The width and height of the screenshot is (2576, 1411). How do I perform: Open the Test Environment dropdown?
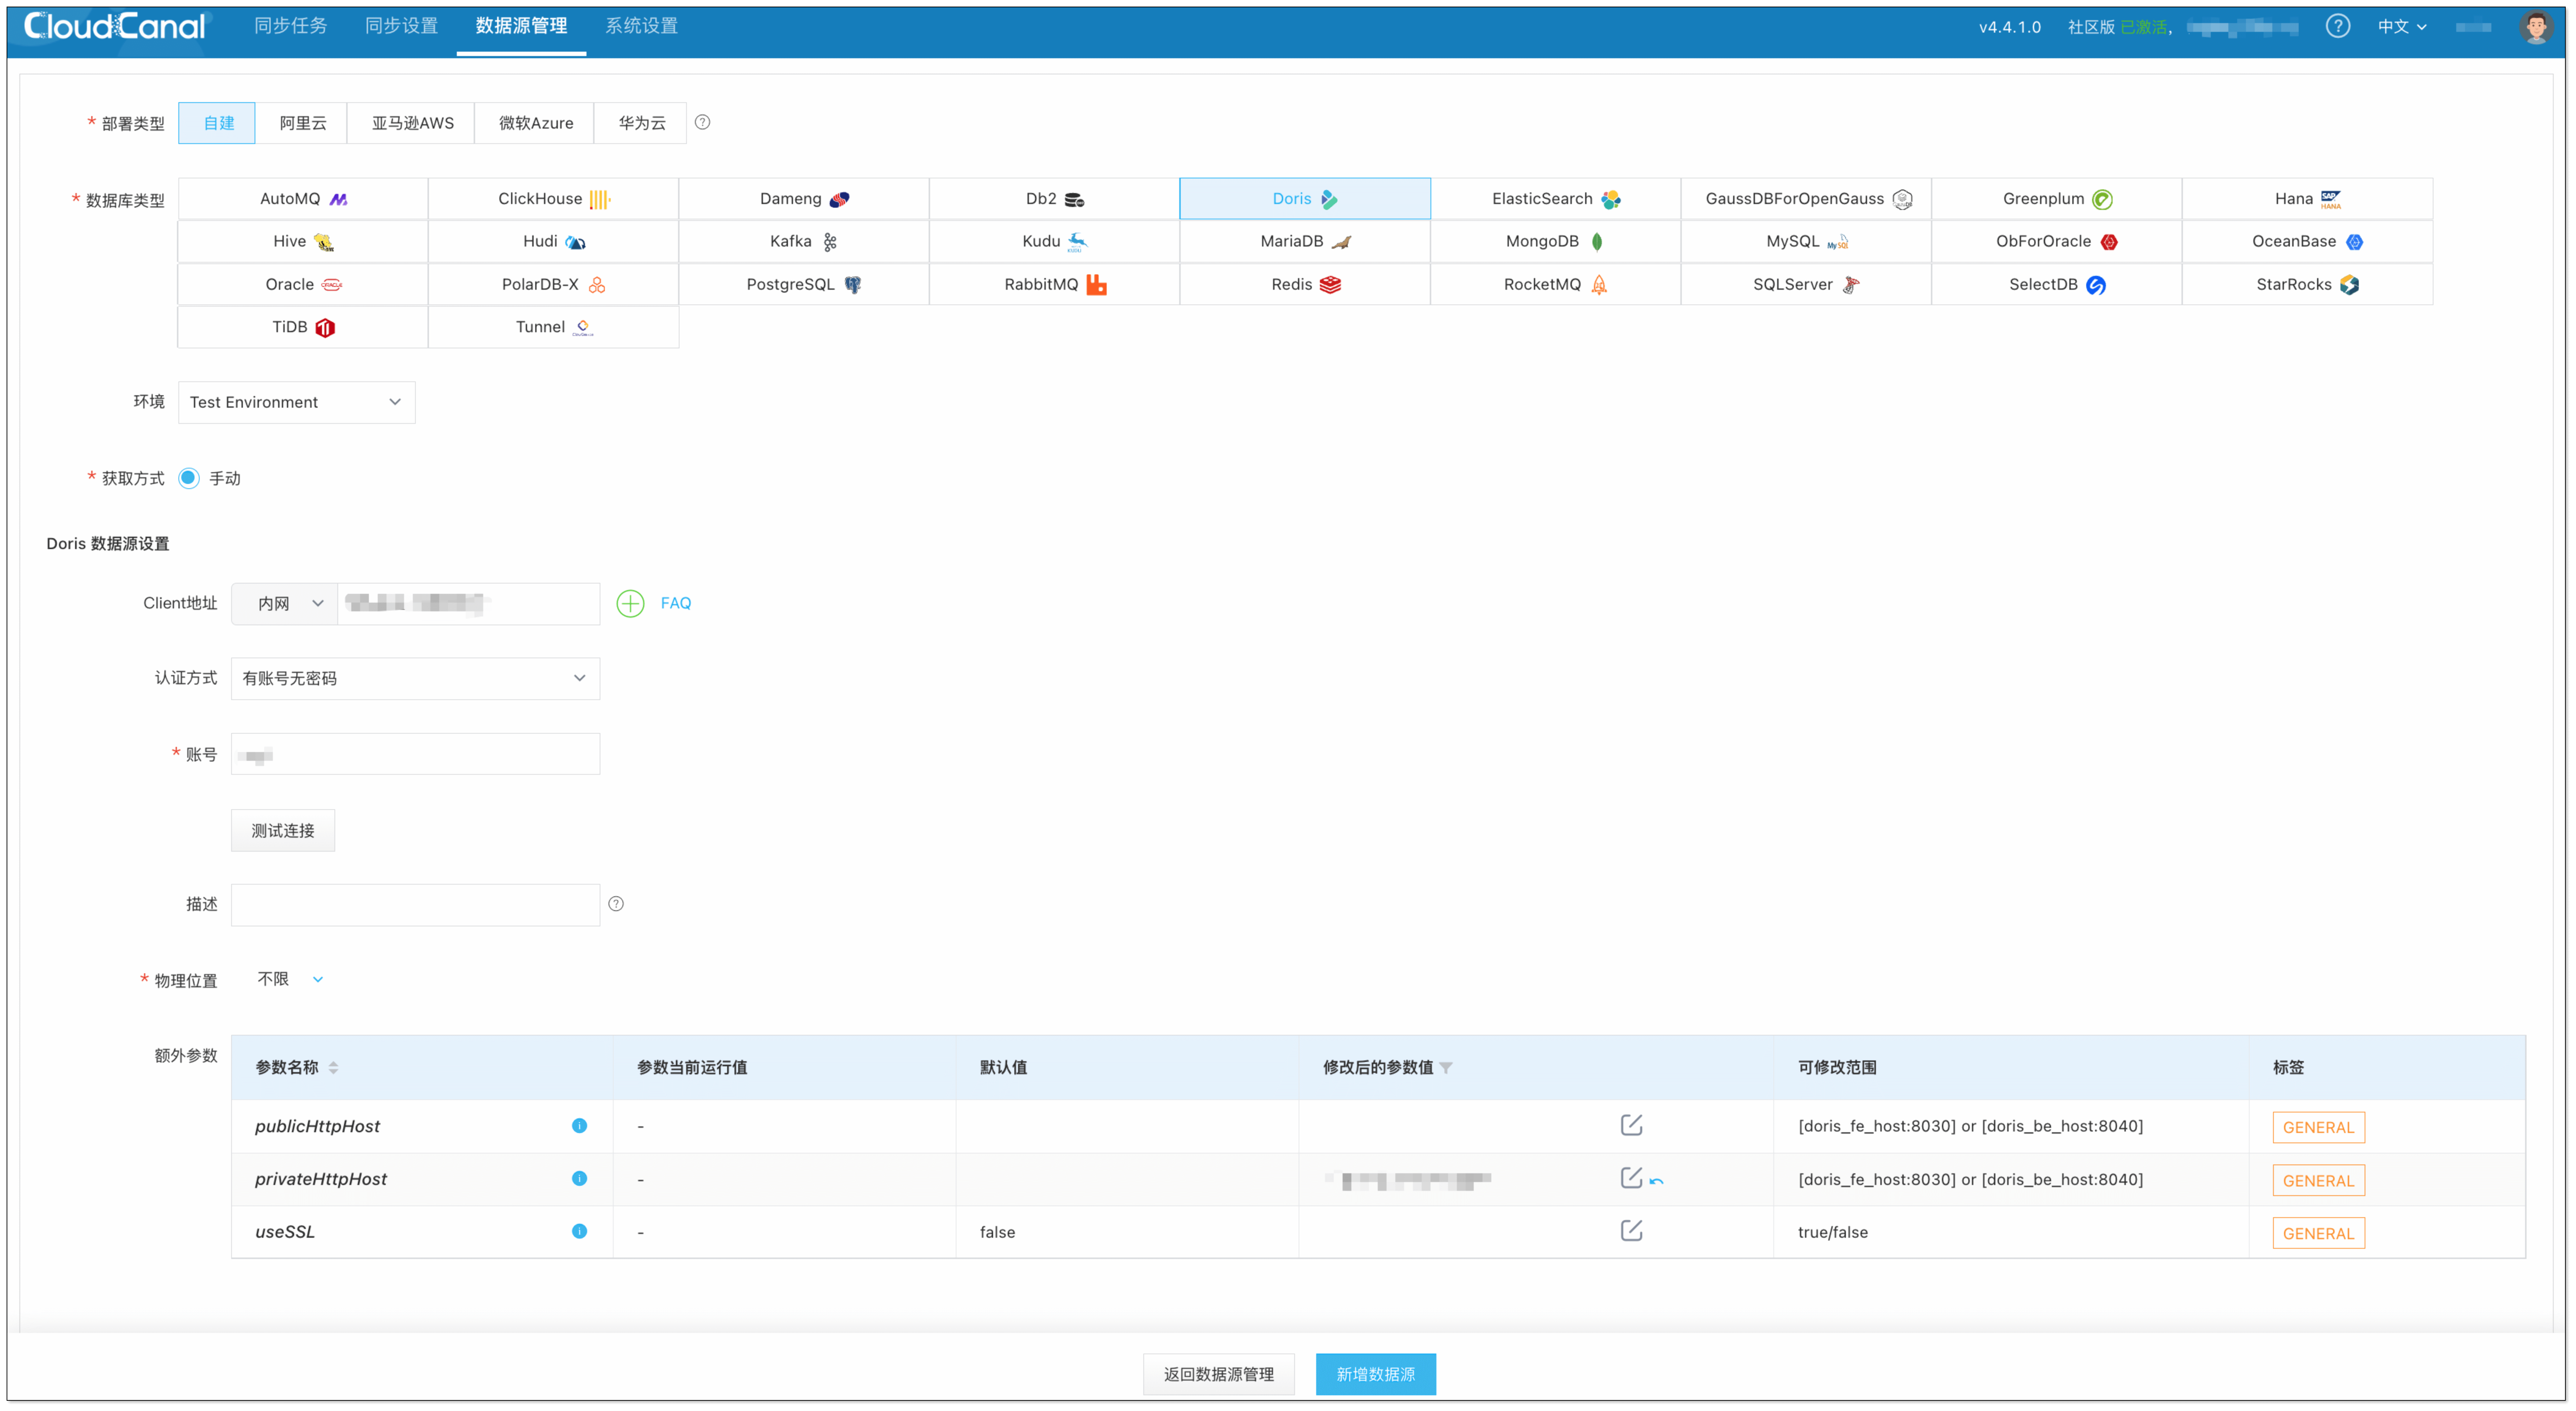(296, 402)
